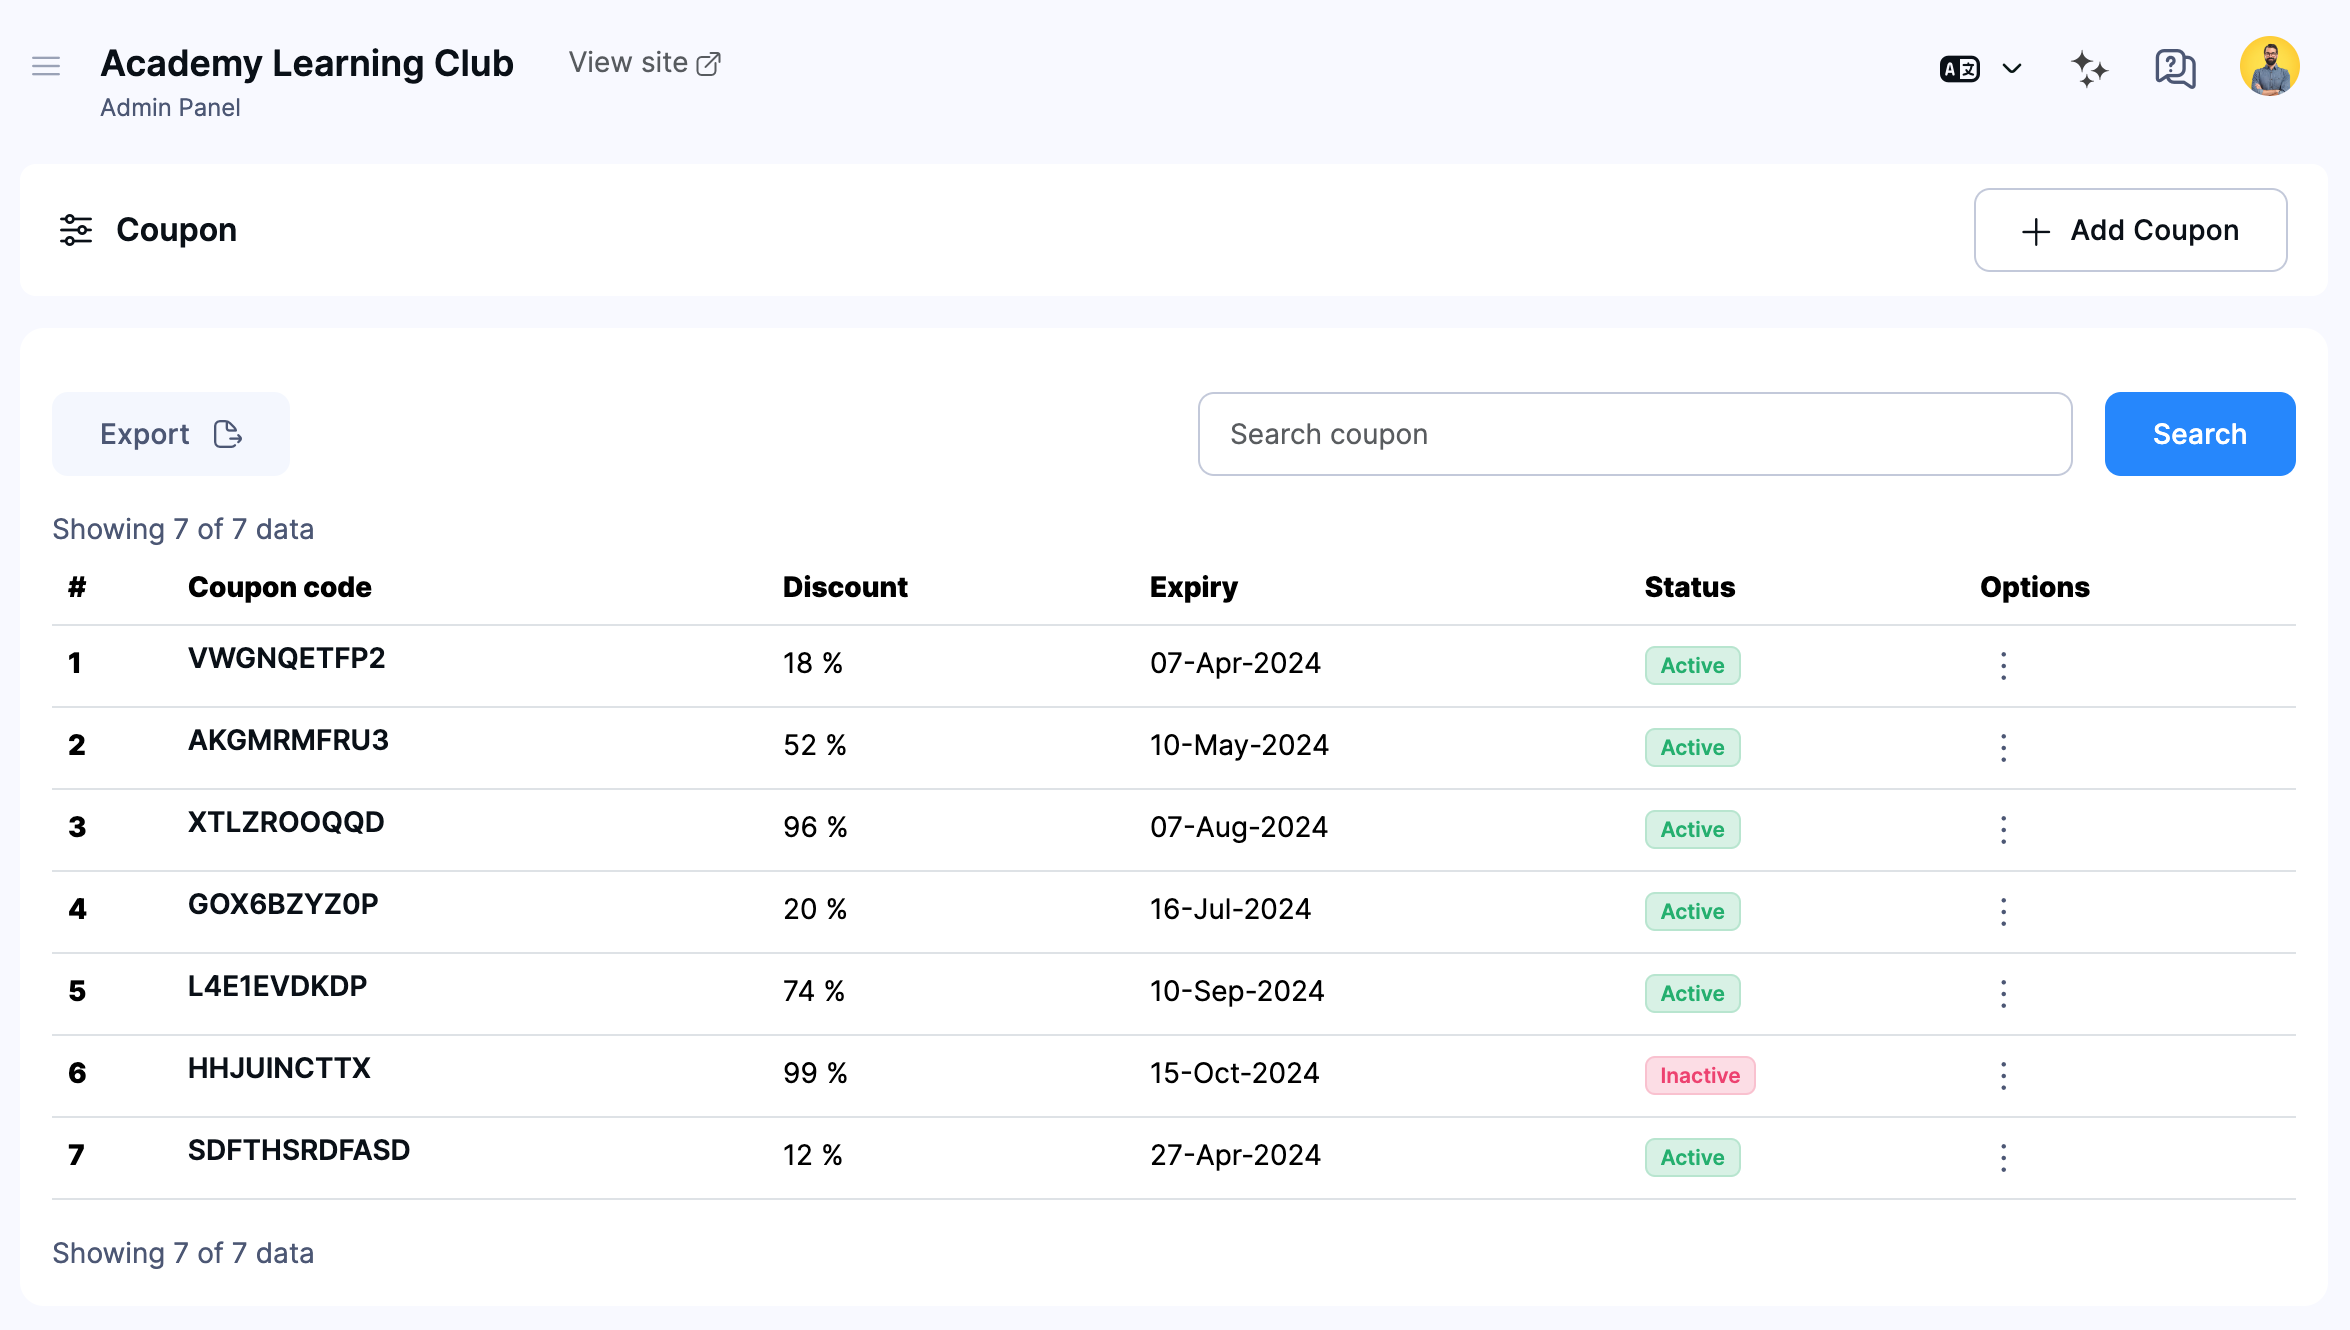The height and width of the screenshot is (1330, 2350).
Task: Click the Add Coupon button
Action: [x=2130, y=230]
